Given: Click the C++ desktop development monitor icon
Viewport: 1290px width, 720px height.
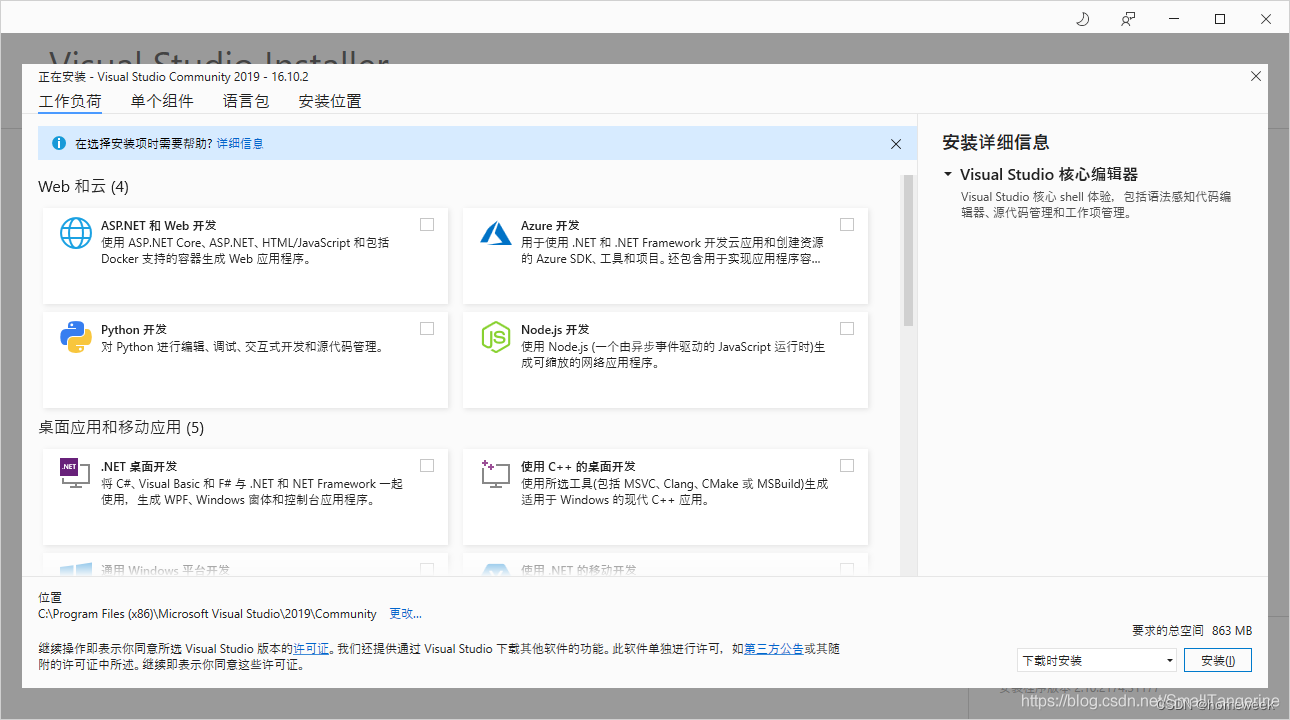Looking at the screenshot, I should (x=496, y=474).
